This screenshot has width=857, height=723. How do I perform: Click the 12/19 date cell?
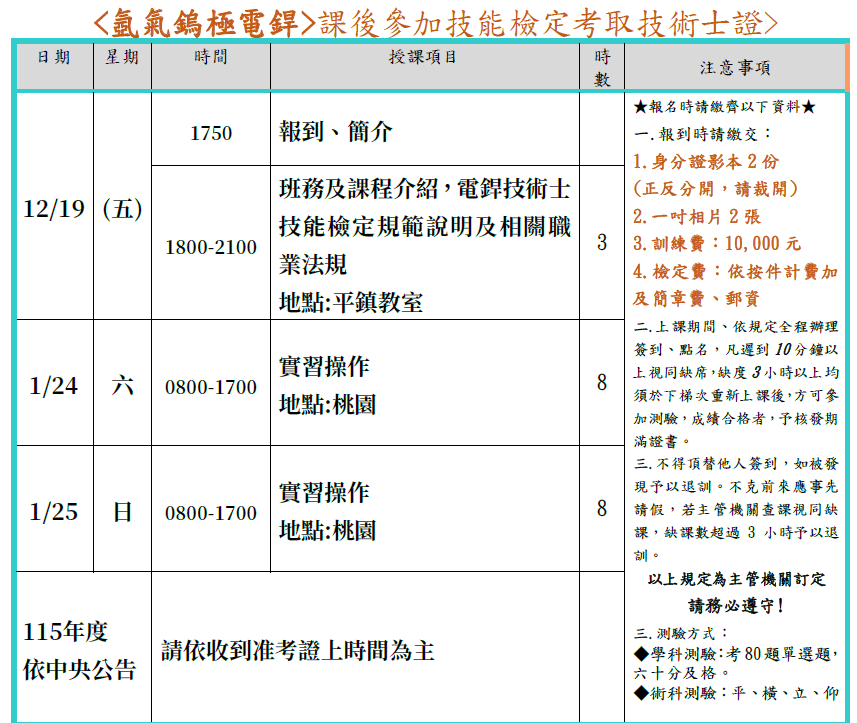point(53,209)
